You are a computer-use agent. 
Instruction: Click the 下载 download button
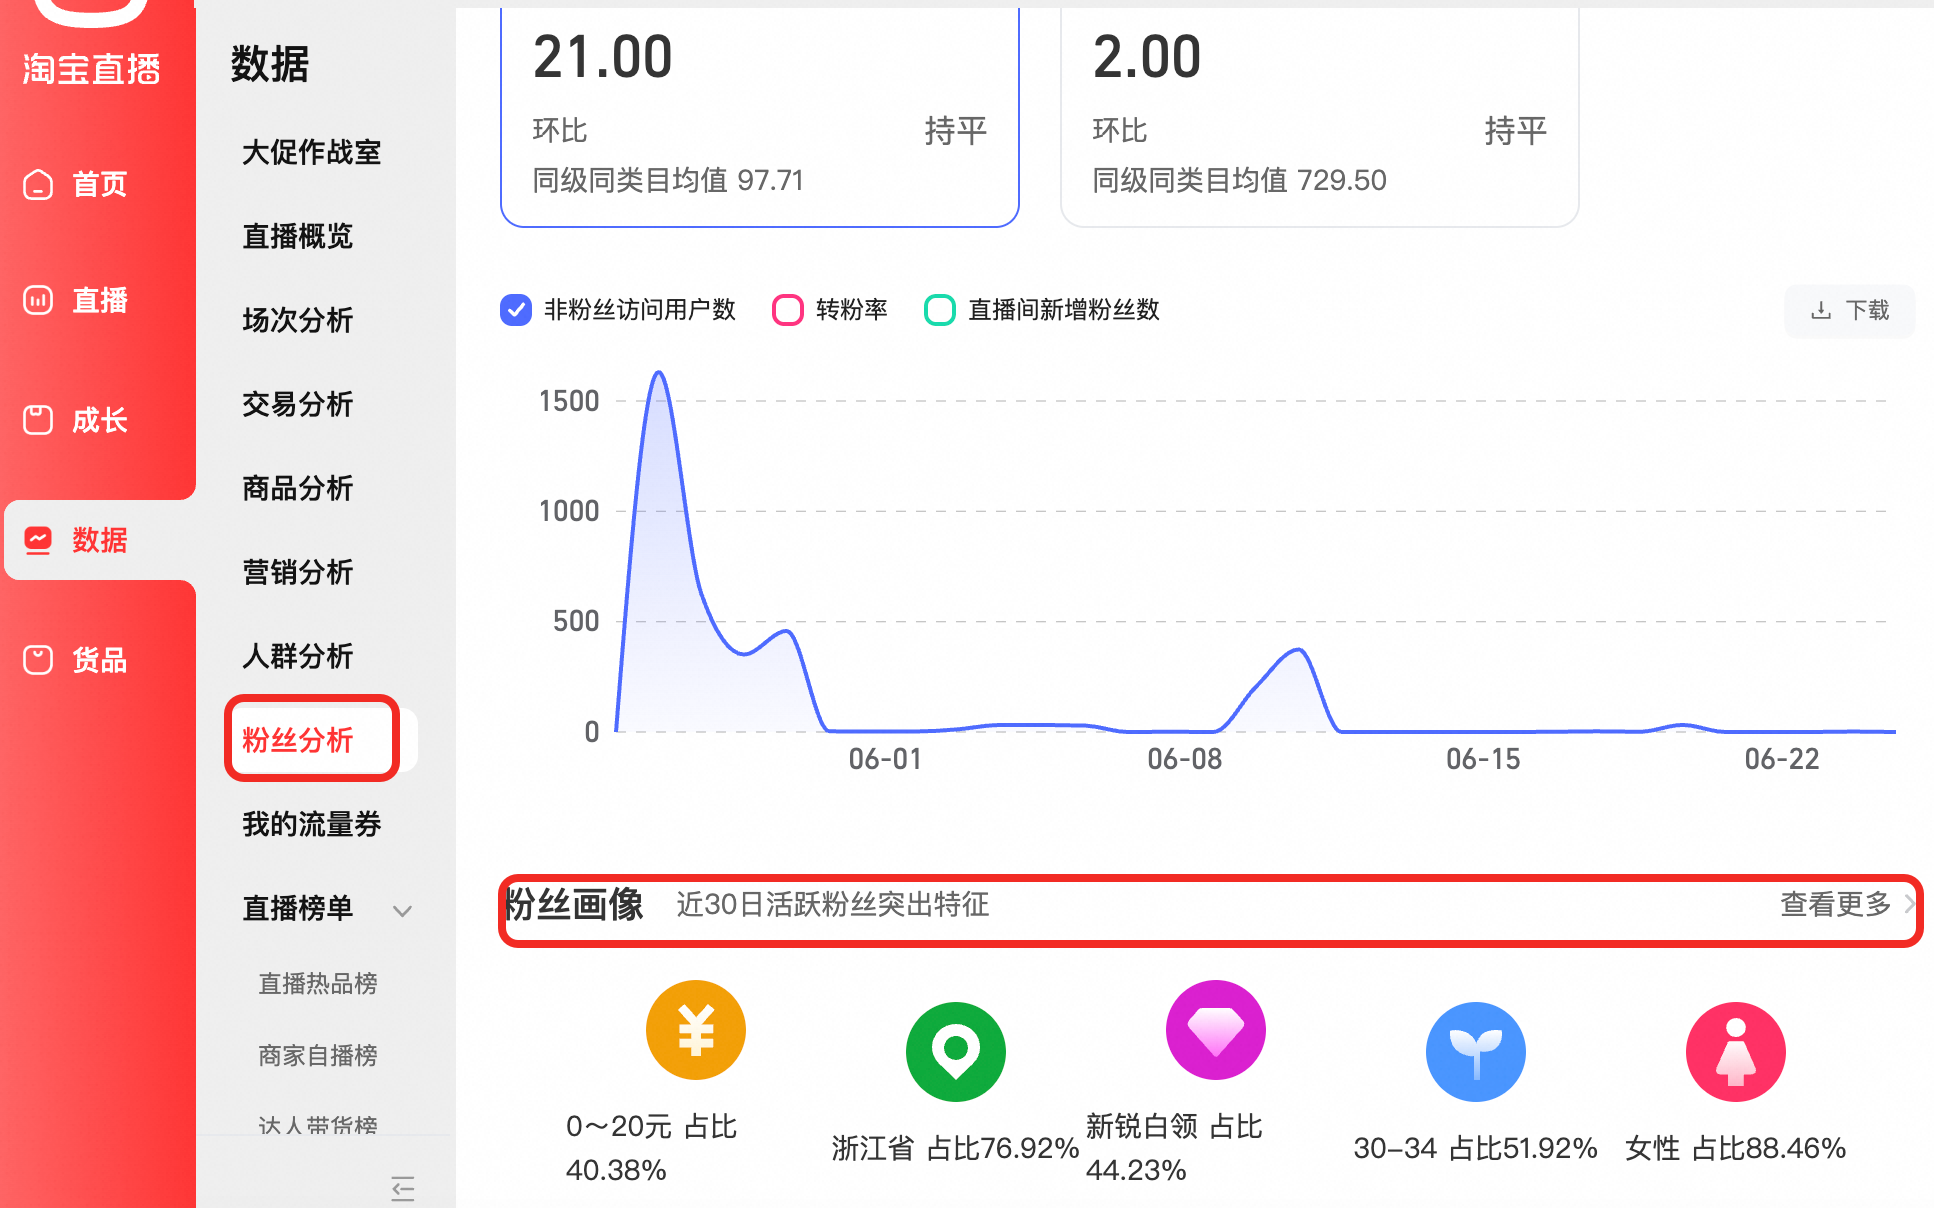pos(1850,311)
